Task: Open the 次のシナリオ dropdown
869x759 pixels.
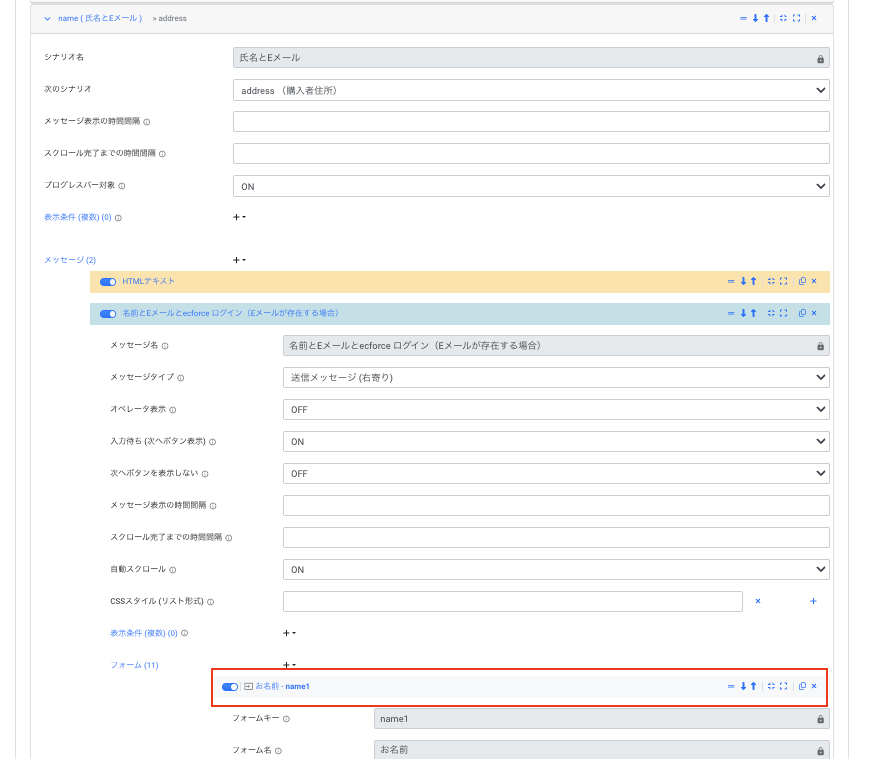Action: pyautogui.click(x=531, y=90)
